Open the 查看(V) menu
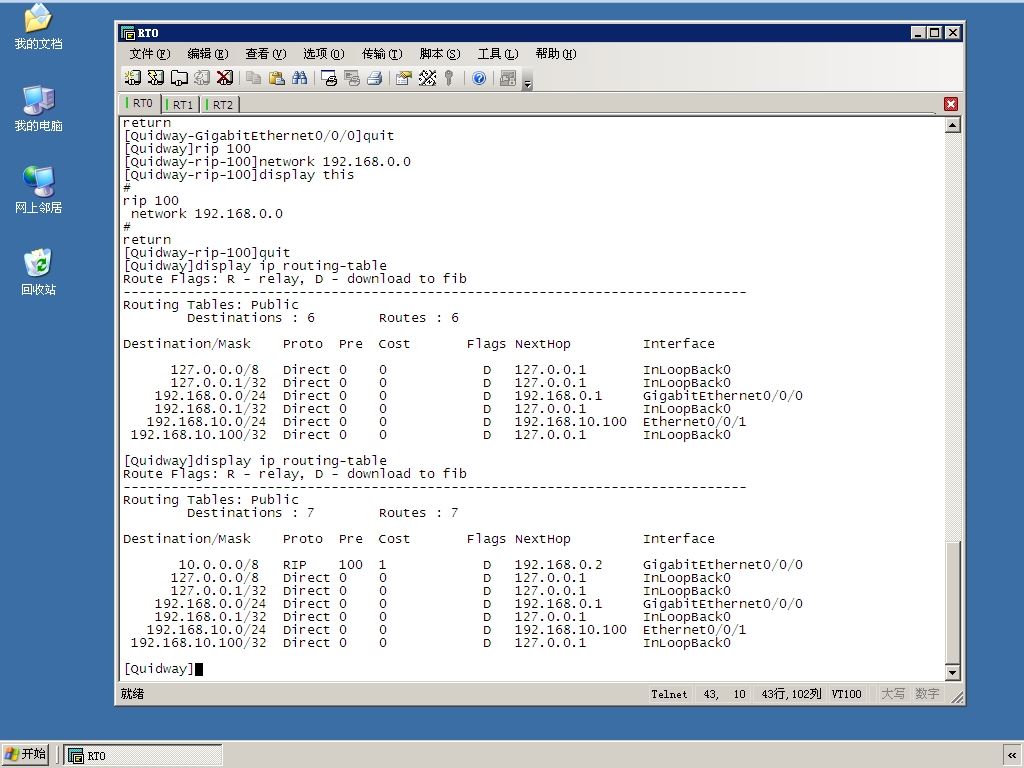Viewport: 1024px width, 768px height. (x=266, y=54)
